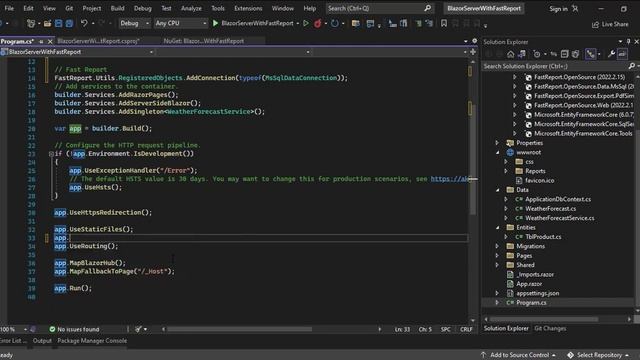Image resolution: width=640 pixels, height=360 pixels.
Task: Click the search magnifier in title bar search box
Action: click(427, 8)
